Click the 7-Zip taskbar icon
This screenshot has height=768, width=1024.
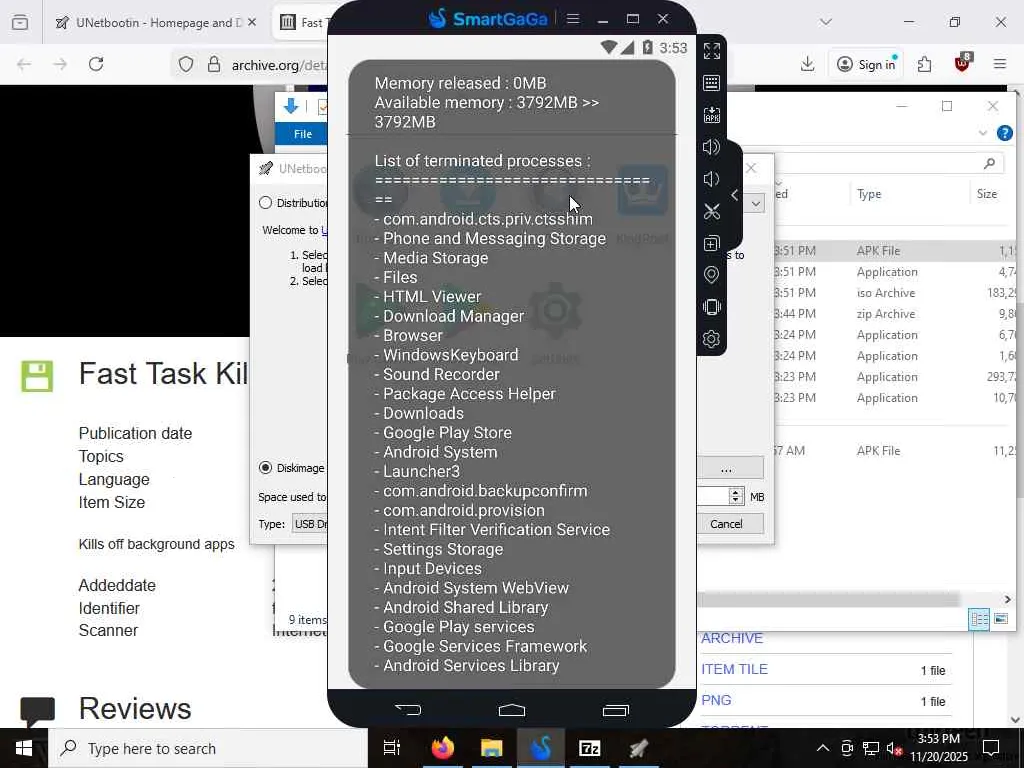coord(589,748)
